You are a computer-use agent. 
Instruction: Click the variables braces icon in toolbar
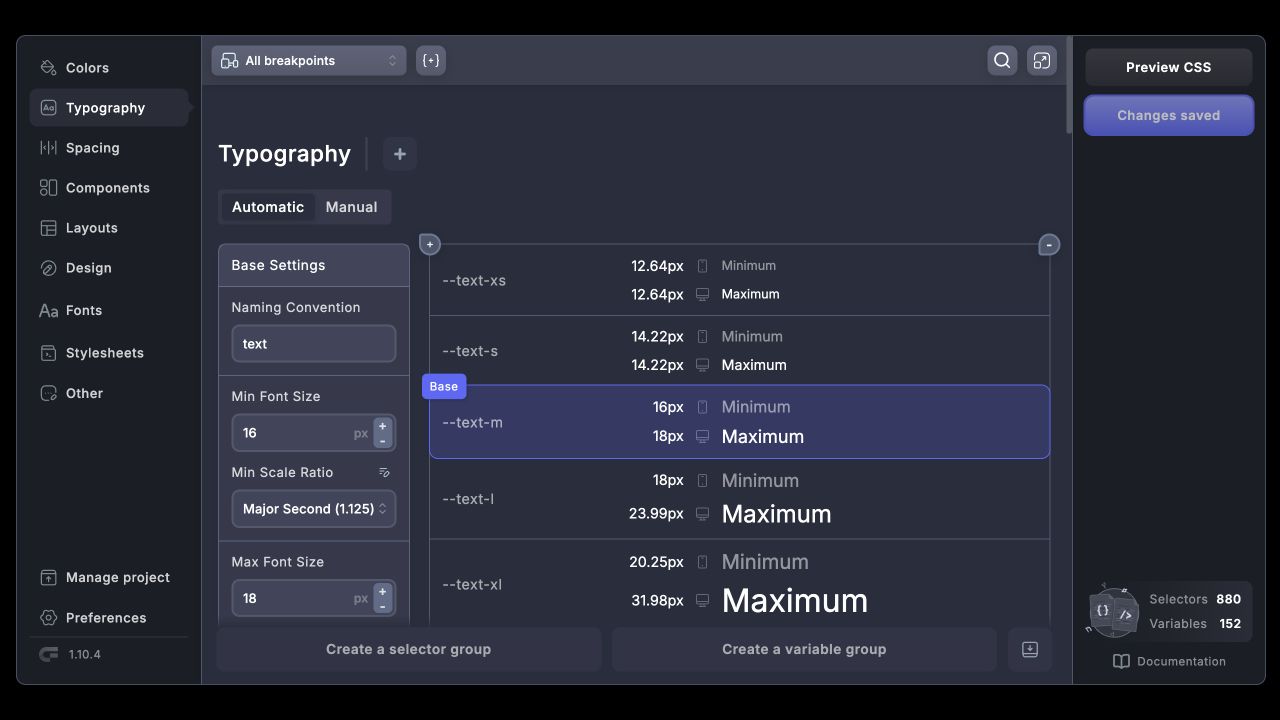tap(431, 61)
